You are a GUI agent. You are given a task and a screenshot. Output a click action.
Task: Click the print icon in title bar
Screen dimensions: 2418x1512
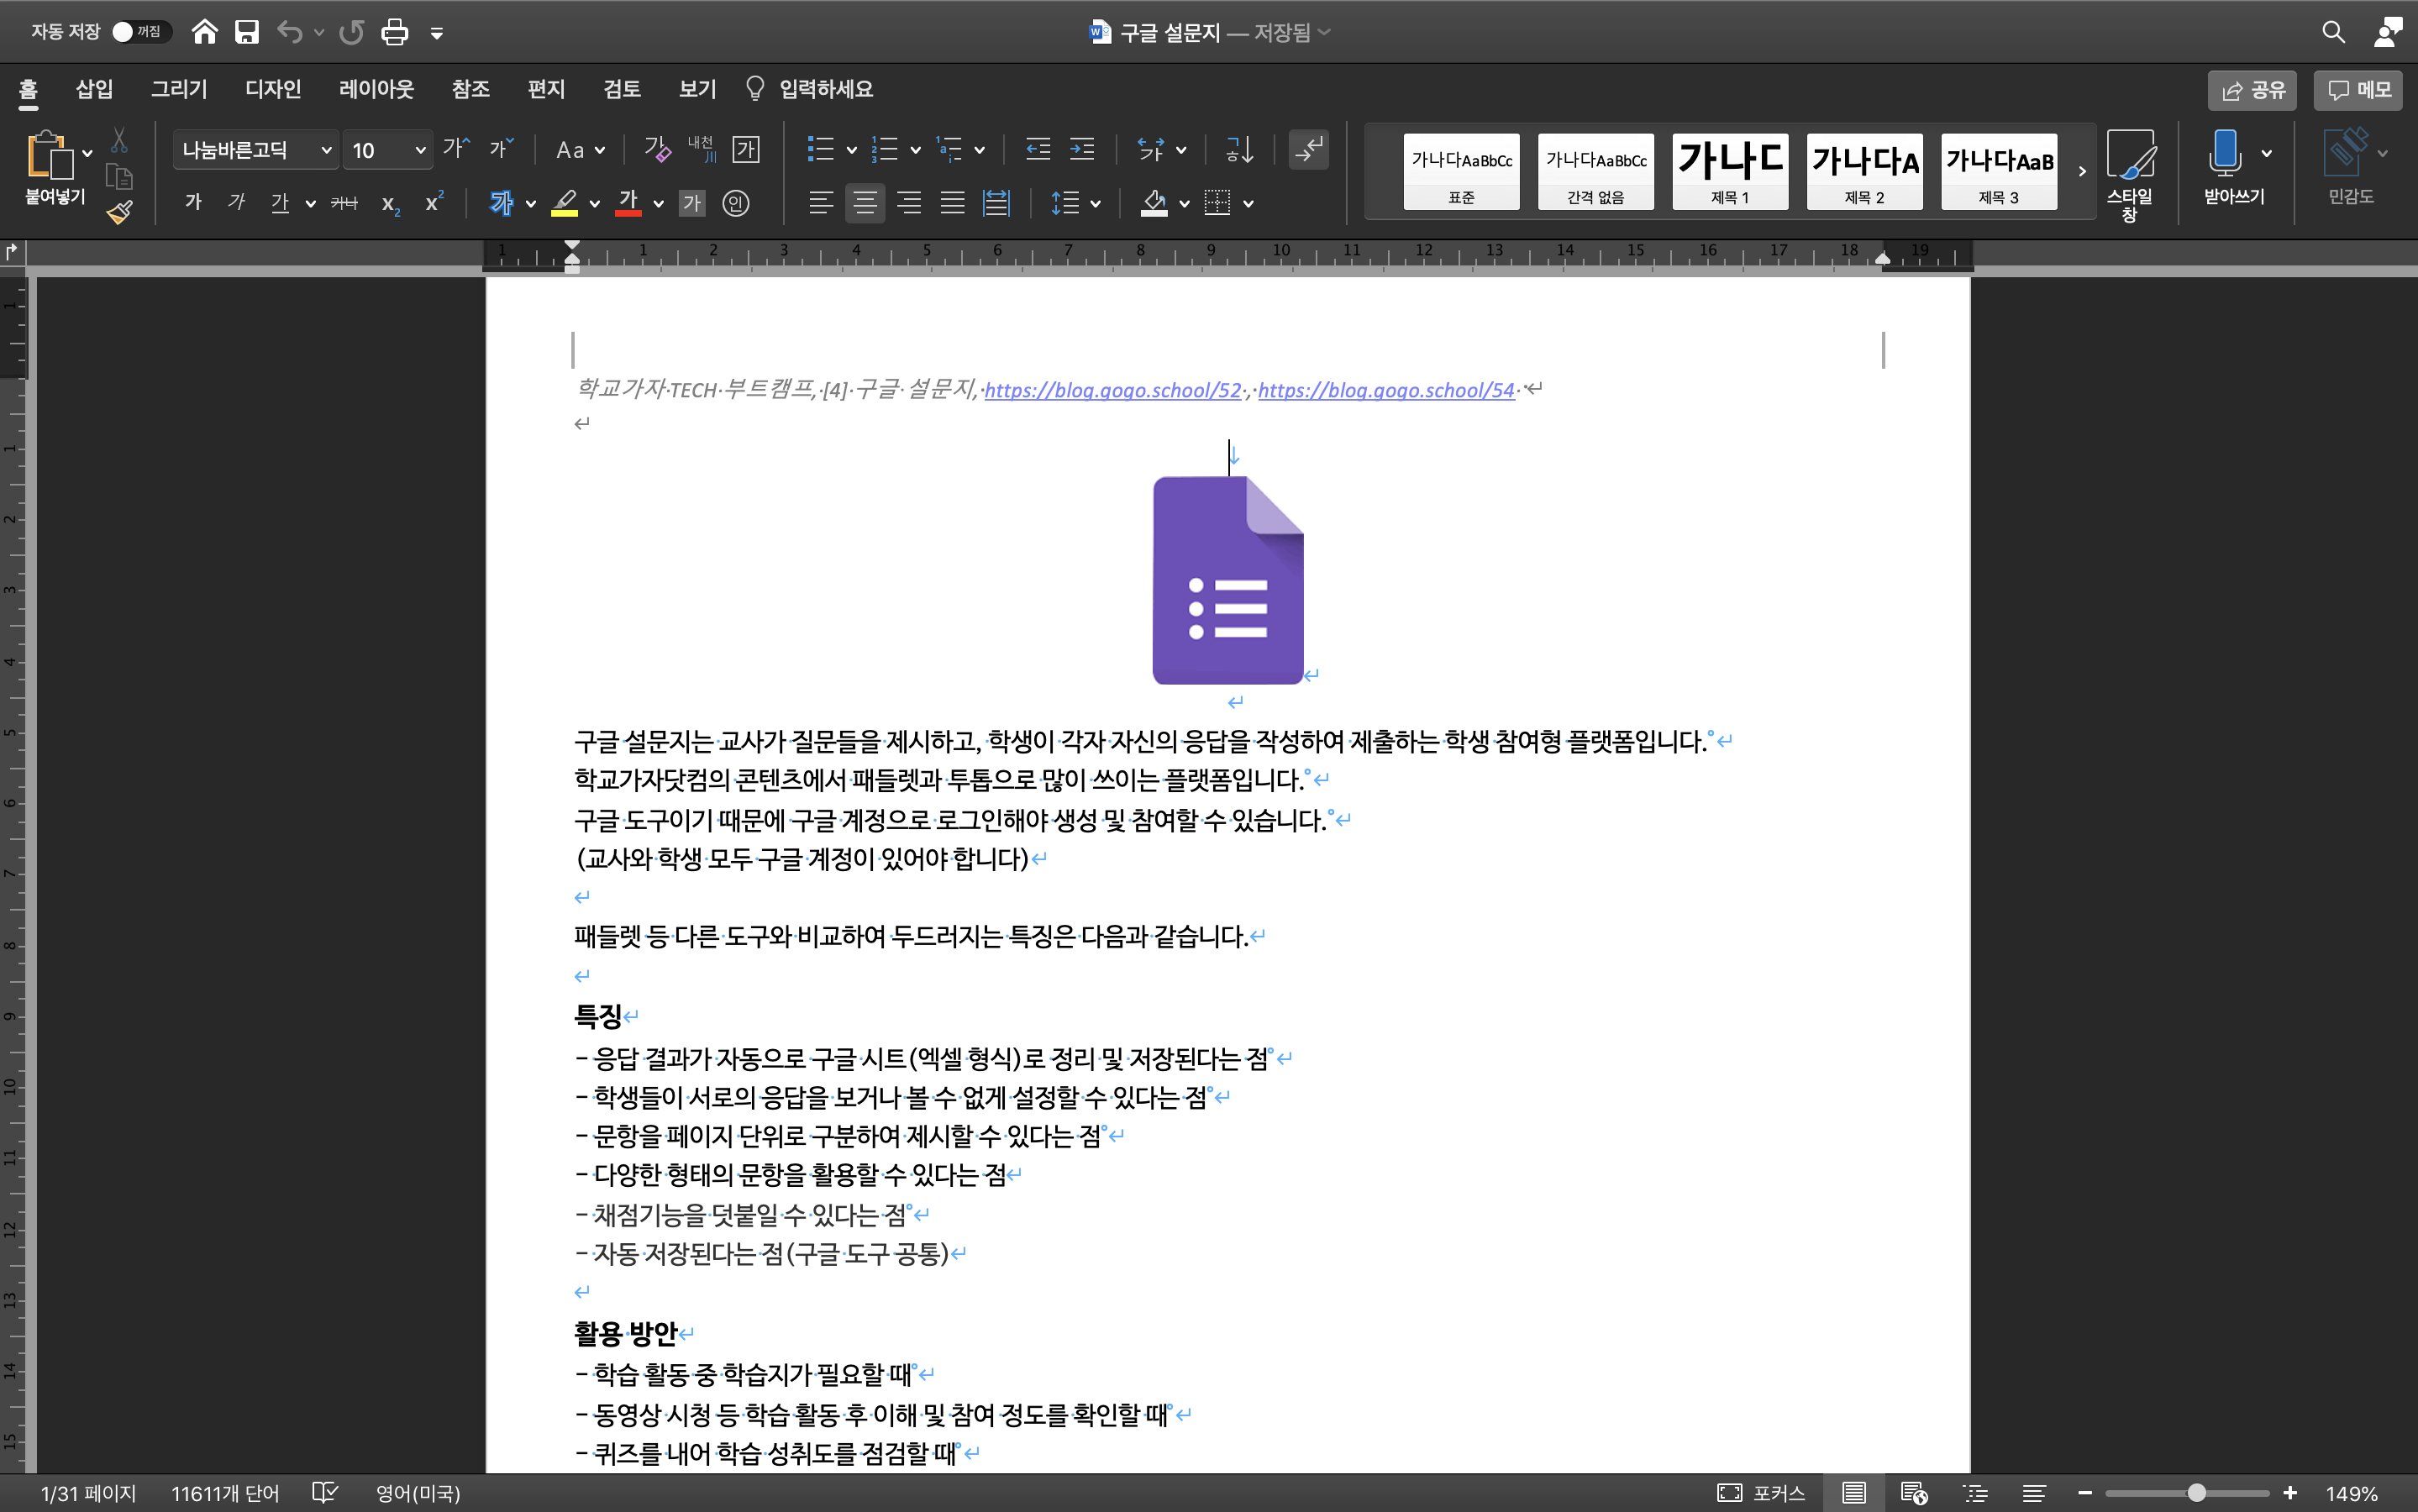394,32
